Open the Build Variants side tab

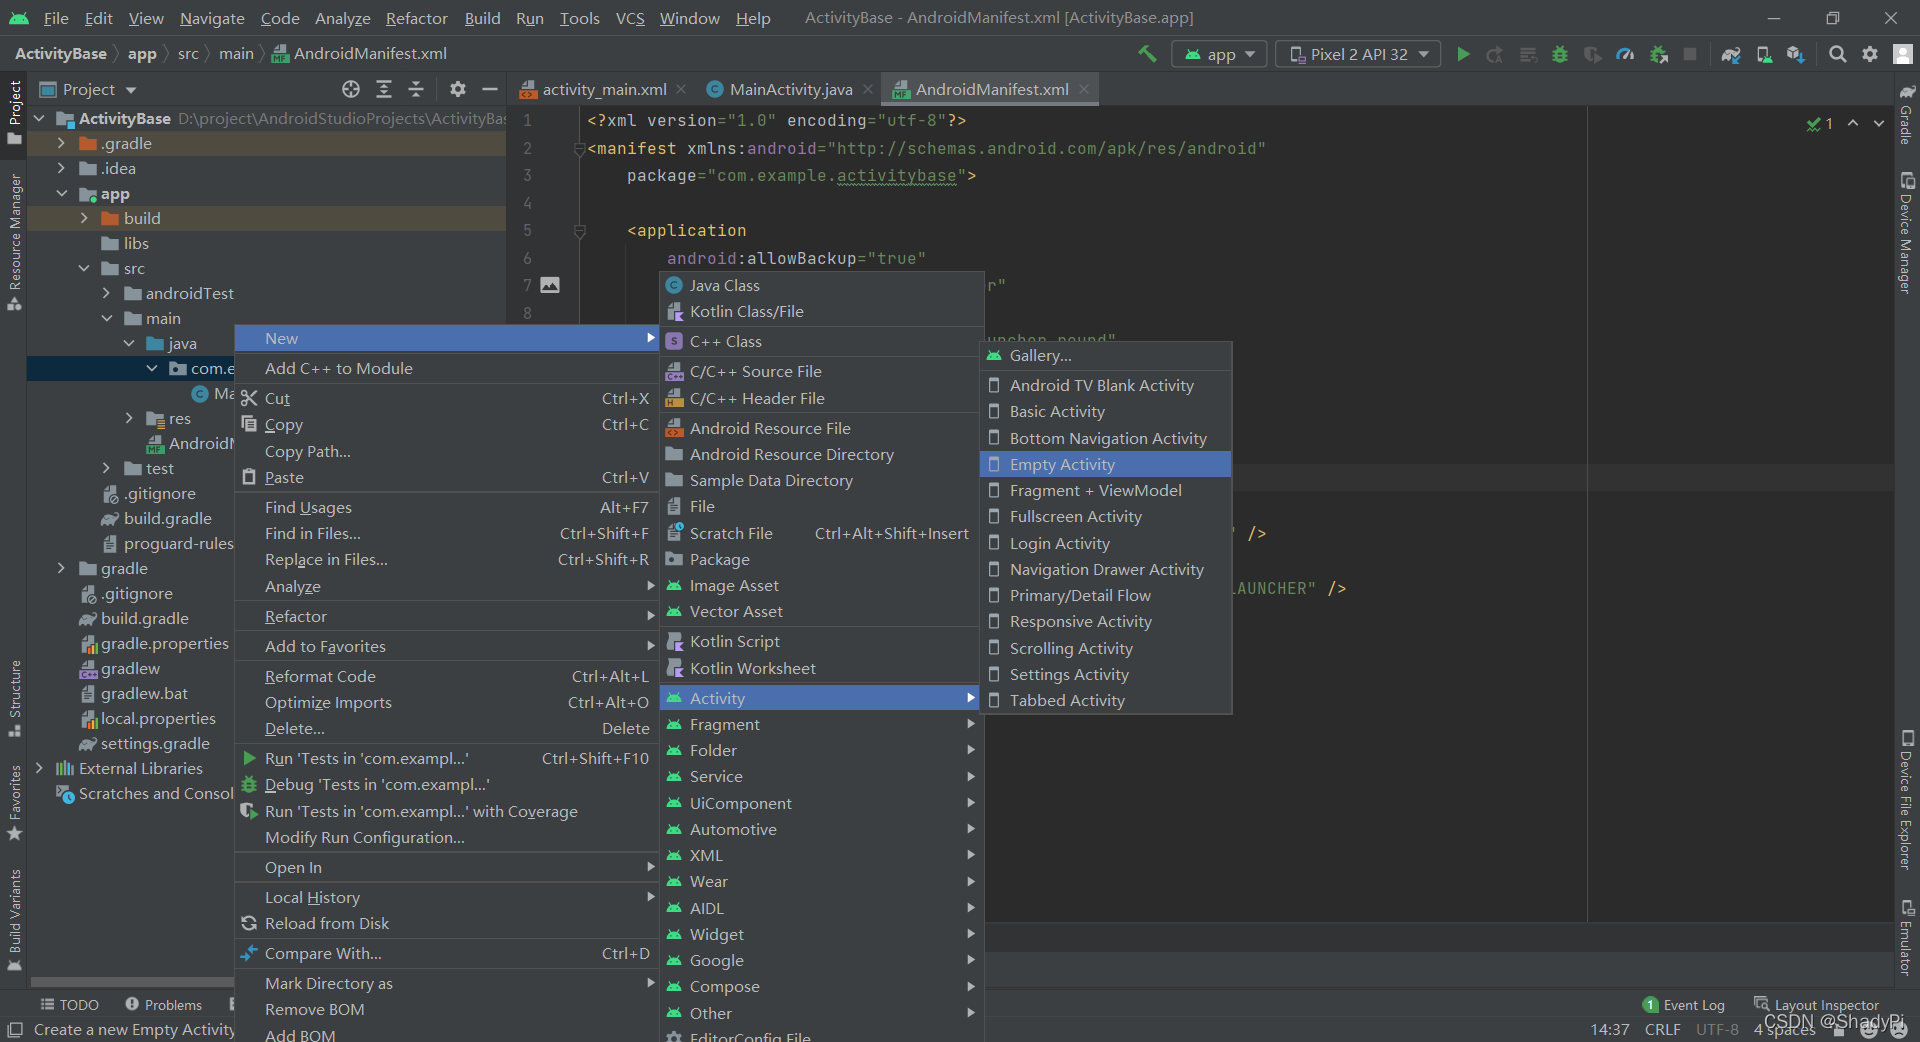[14, 920]
